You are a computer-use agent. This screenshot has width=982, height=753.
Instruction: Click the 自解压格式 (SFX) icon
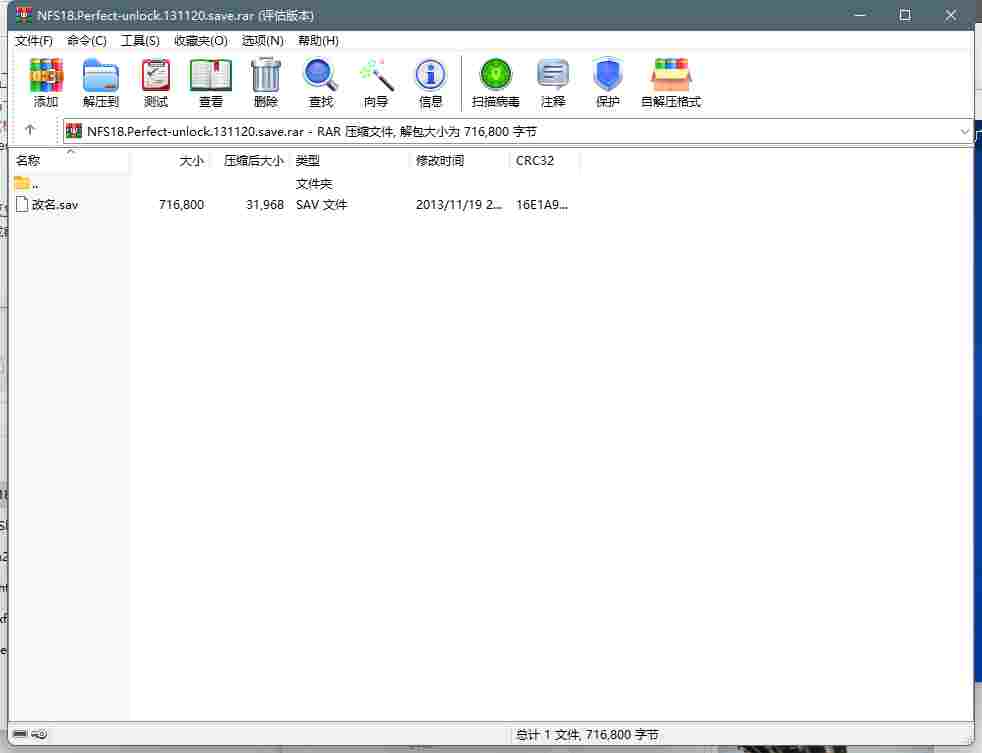pyautogui.click(x=671, y=83)
